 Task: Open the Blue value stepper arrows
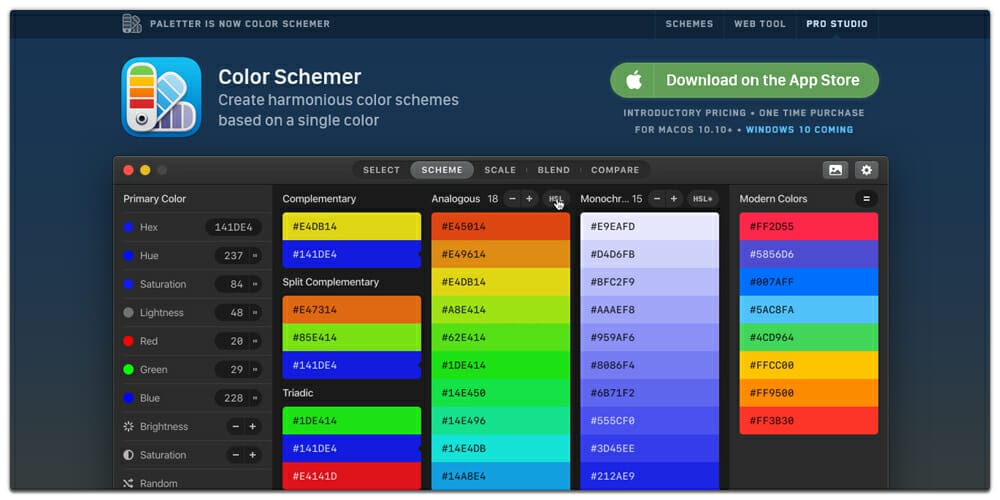[255, 398]
